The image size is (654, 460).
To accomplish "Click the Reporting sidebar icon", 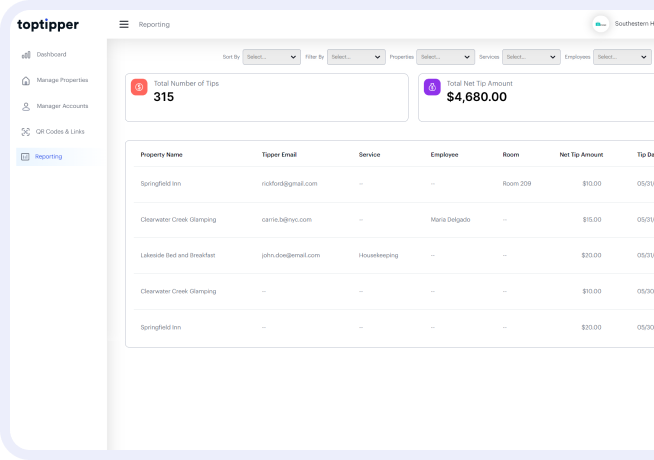I will (x=26, y=157).
